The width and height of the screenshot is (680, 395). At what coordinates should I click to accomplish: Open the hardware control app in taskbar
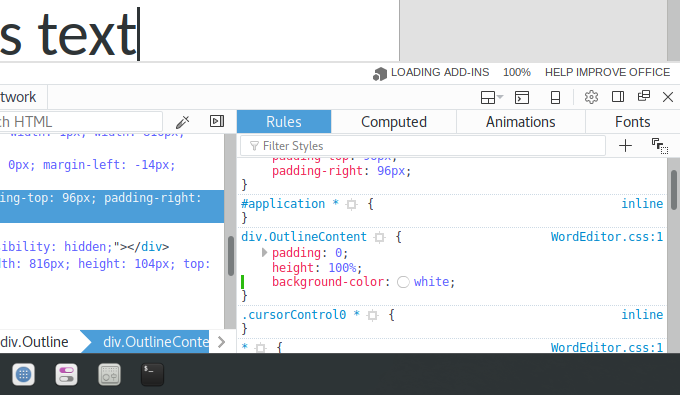click(109, 374)
